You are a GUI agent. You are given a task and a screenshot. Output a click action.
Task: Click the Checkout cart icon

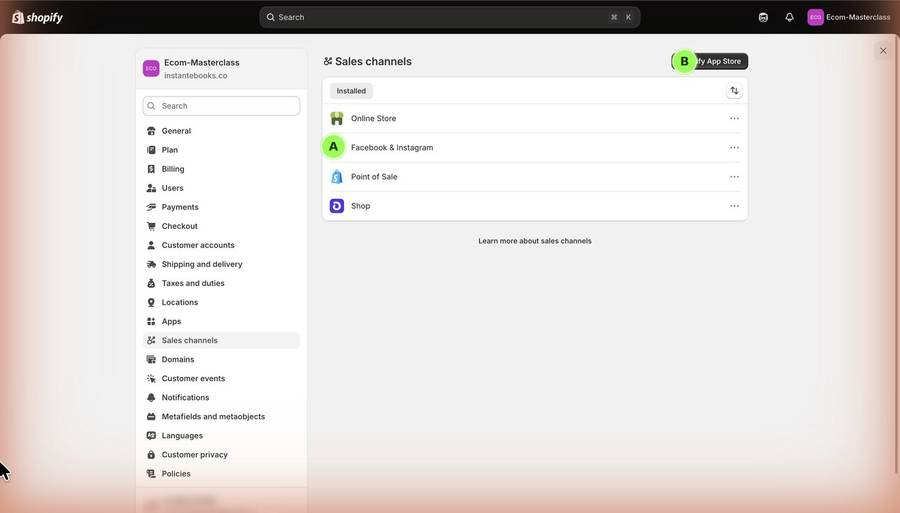(151, 226)
